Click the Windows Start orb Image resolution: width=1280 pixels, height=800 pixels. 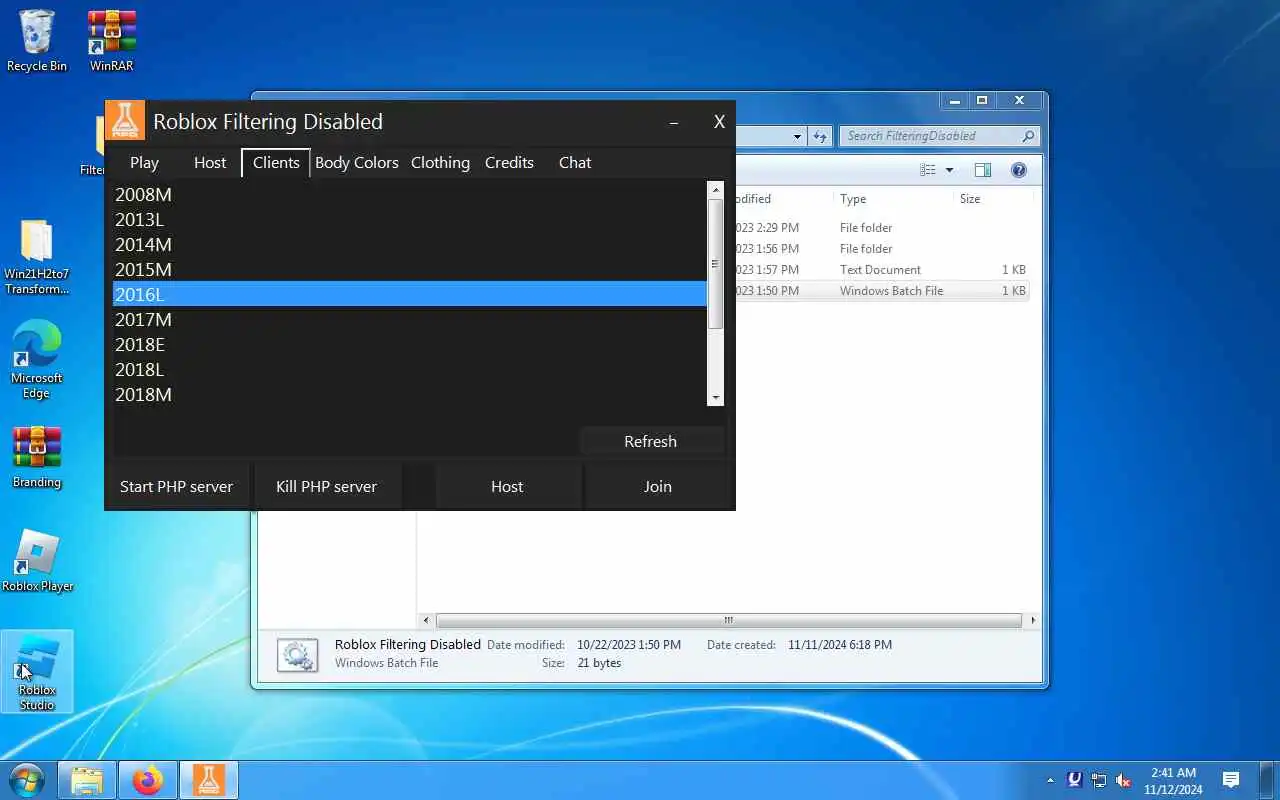(27, 780)
